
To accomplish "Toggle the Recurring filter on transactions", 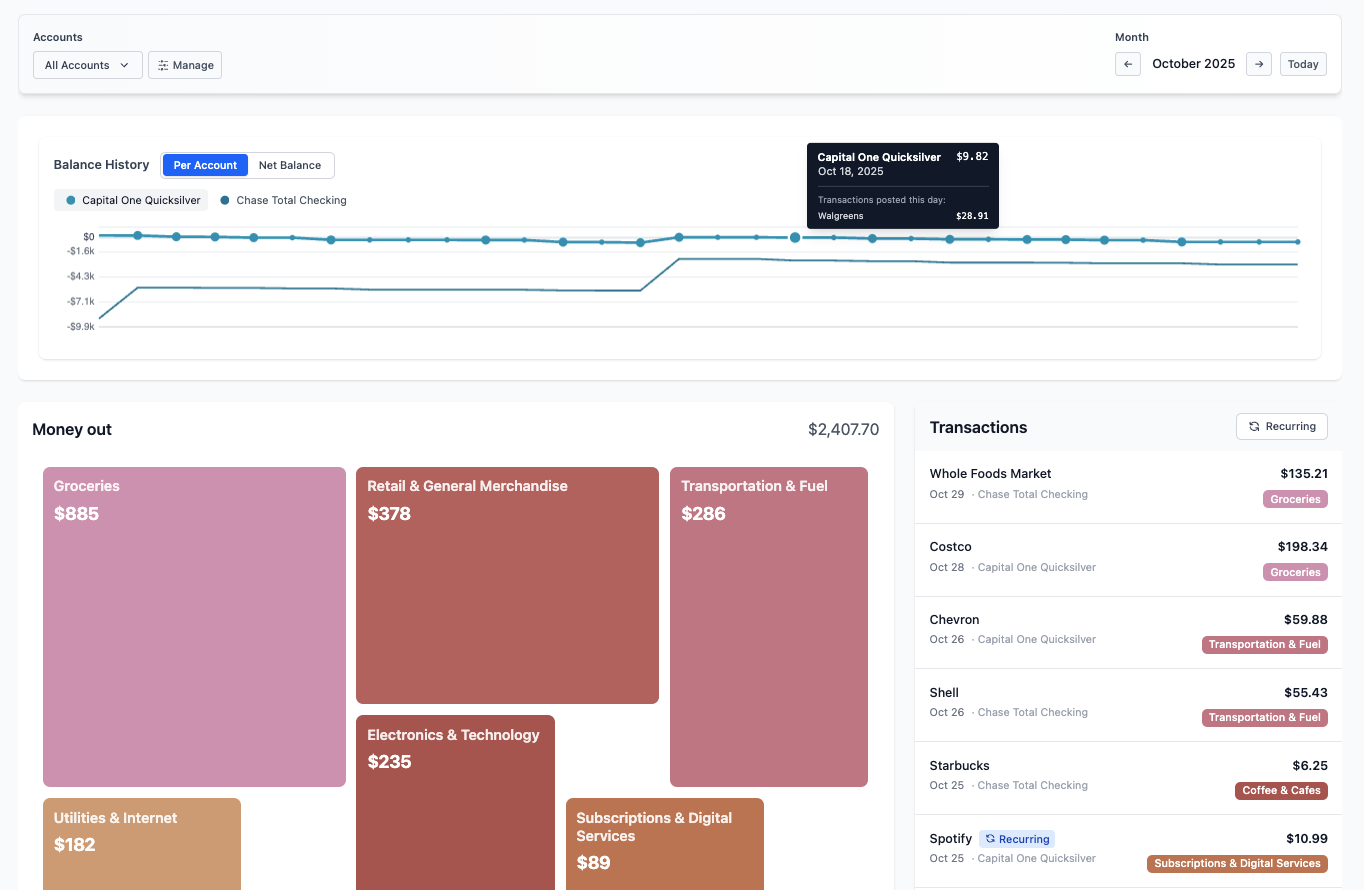I will pyautogui.click(x=1281, y=426).
